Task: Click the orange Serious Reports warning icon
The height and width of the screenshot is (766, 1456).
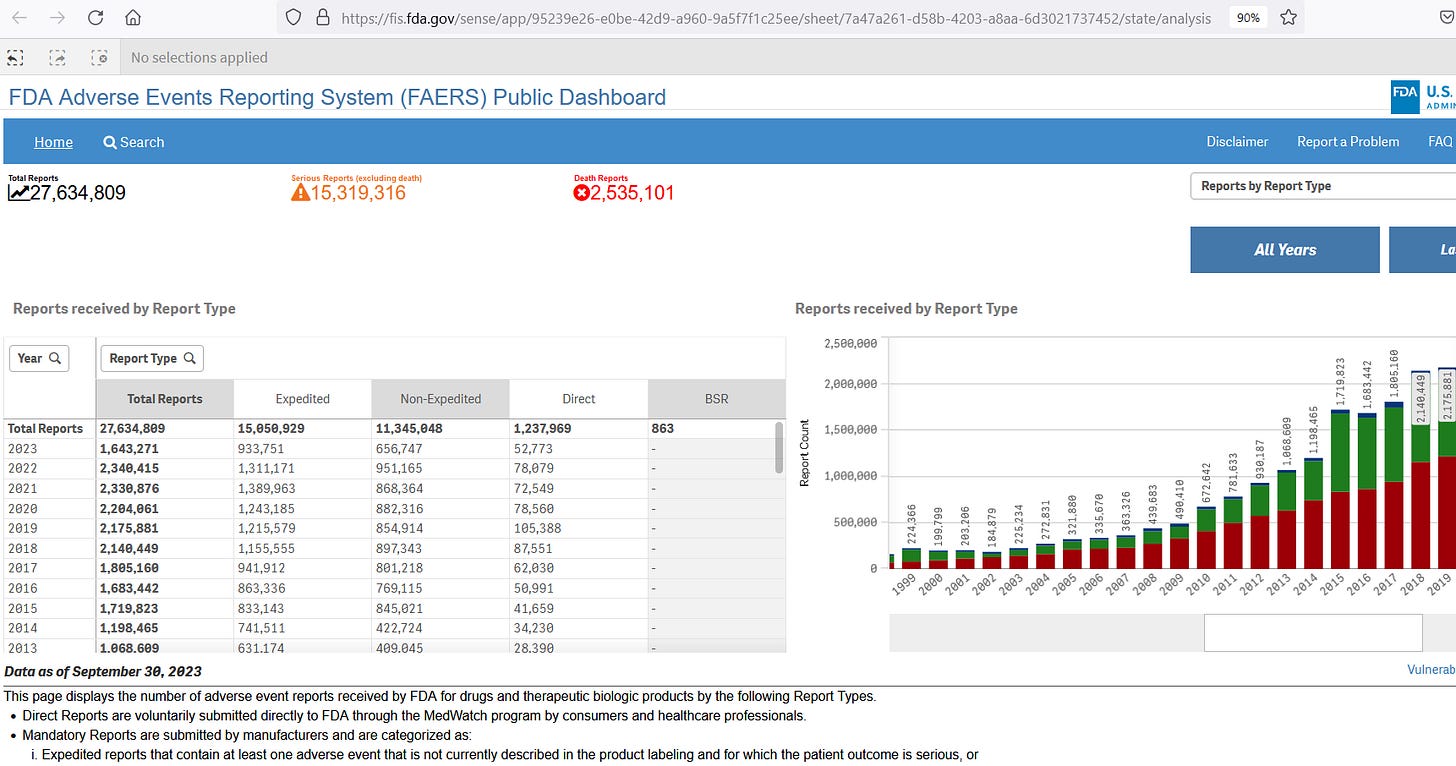Action: click(300, 192)
